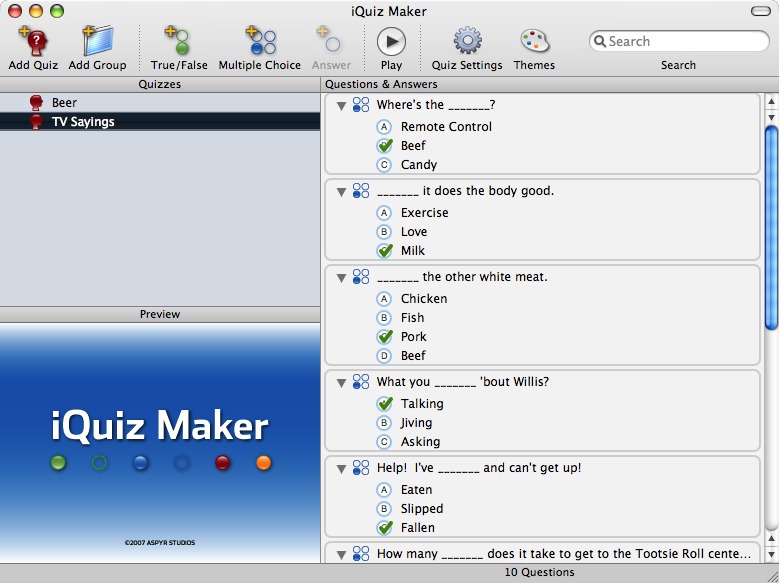This screenshot has height=583, width=779.
Task: Collapse the "'bout Willis" question
Action: click(x=341, y=383)
